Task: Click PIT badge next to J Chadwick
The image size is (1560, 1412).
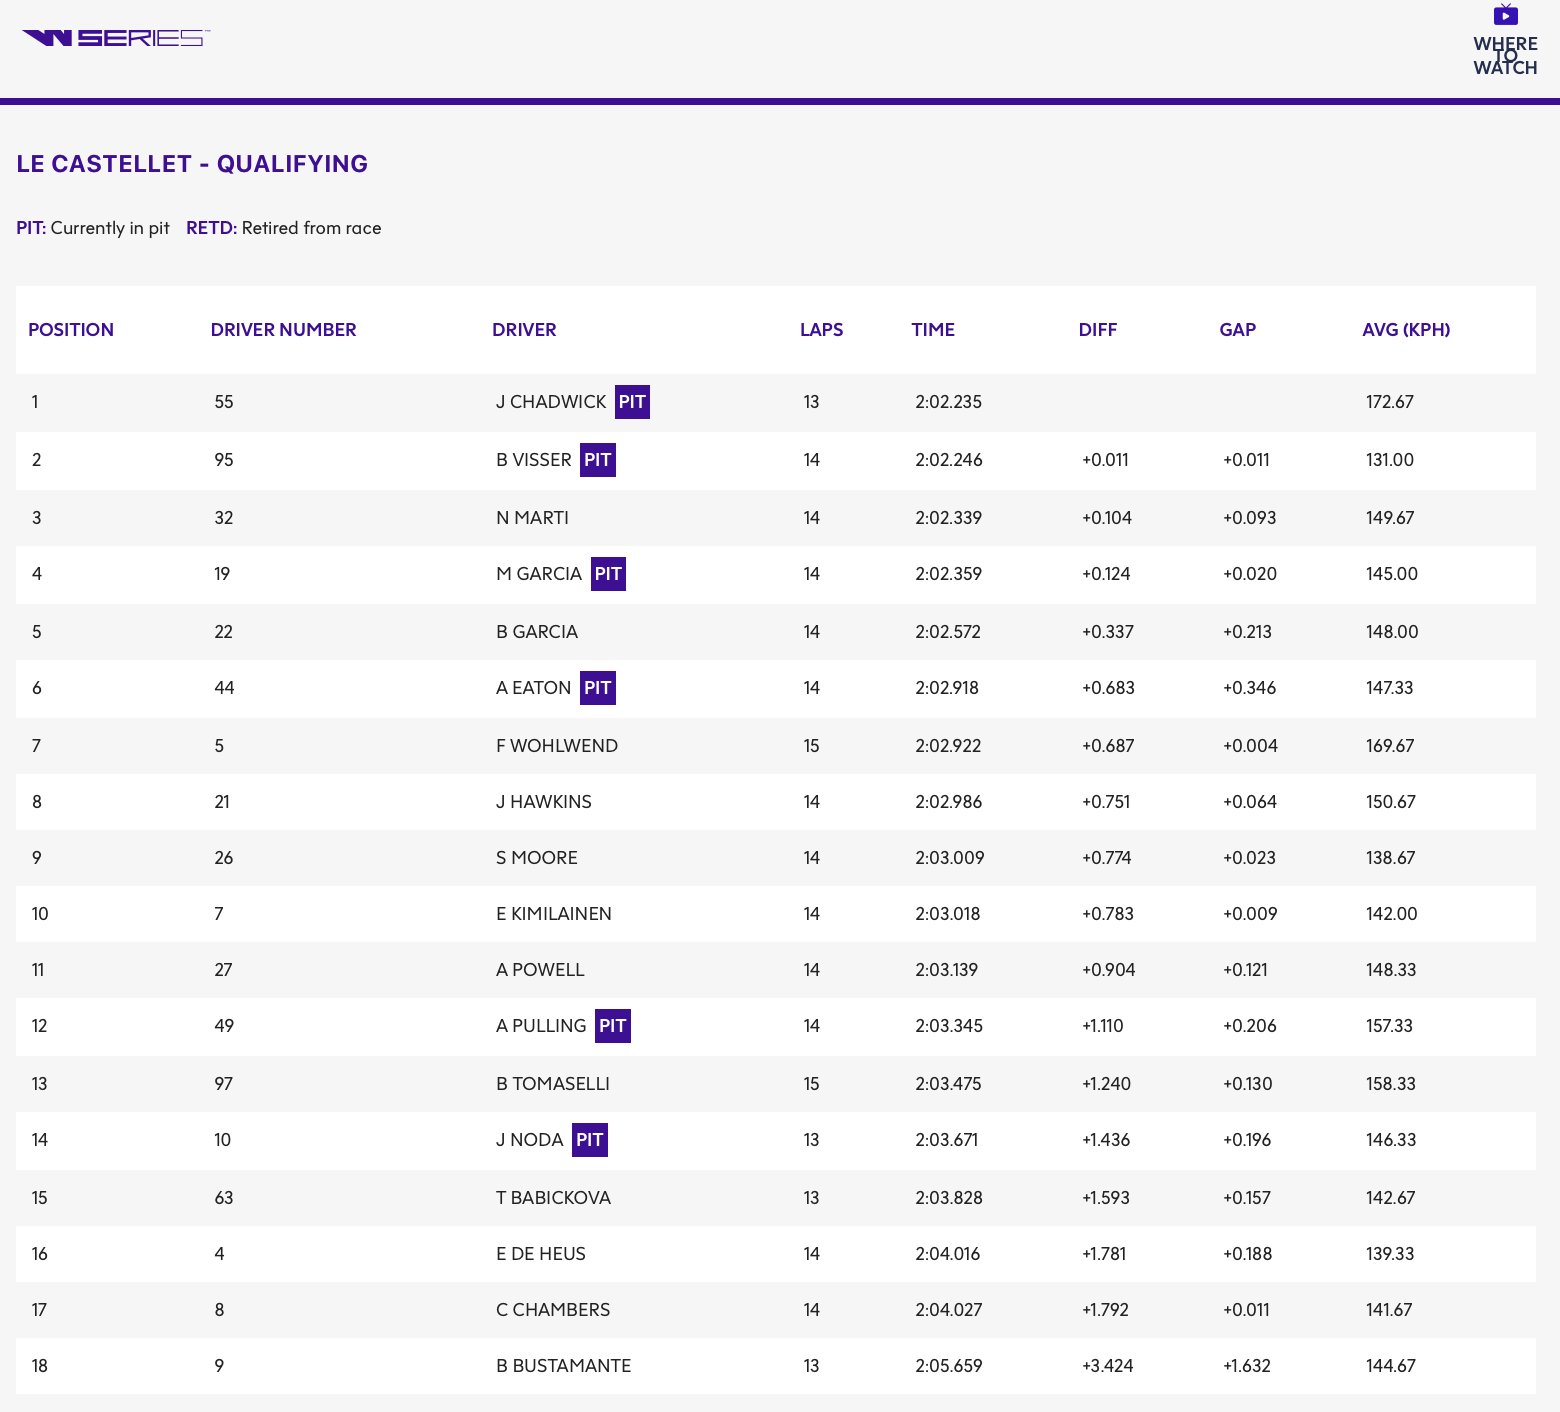Action: pos(632,402)
